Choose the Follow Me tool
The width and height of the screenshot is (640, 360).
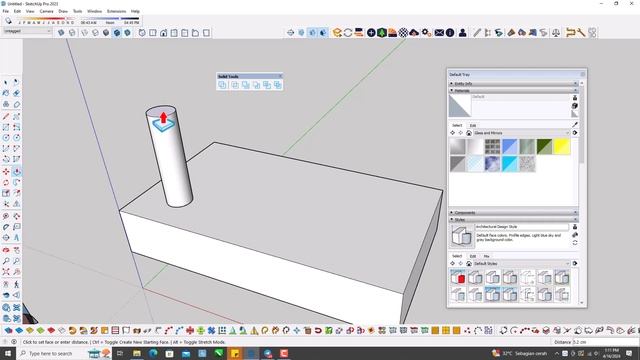(x=16, y=182)
